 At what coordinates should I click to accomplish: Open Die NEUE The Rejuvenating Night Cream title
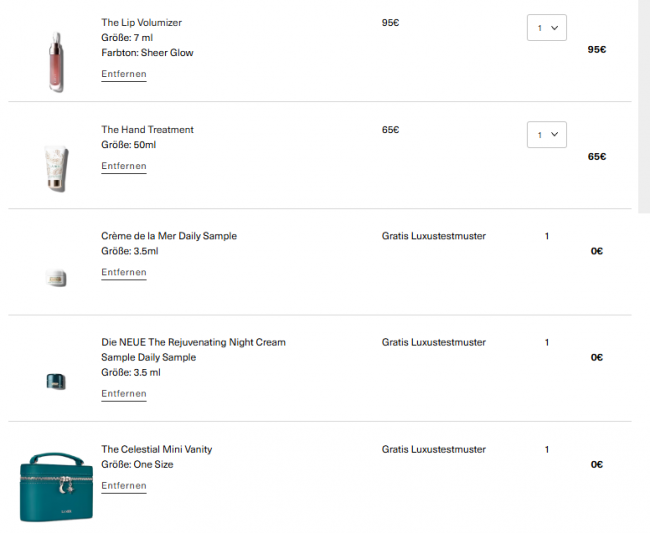tap(193, 342)
